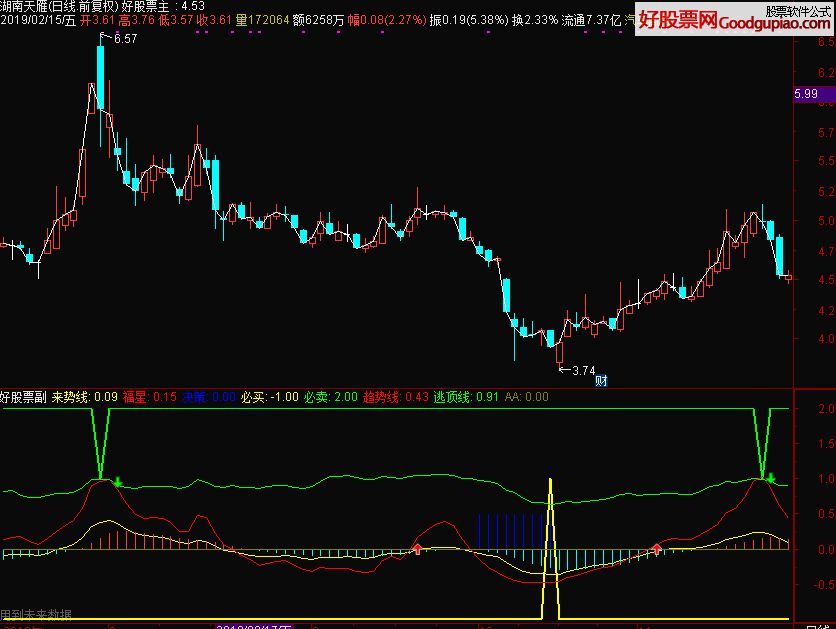Click the turnover amount 额6258万
This screenshot has height=629, width=836.
(318, 21)
